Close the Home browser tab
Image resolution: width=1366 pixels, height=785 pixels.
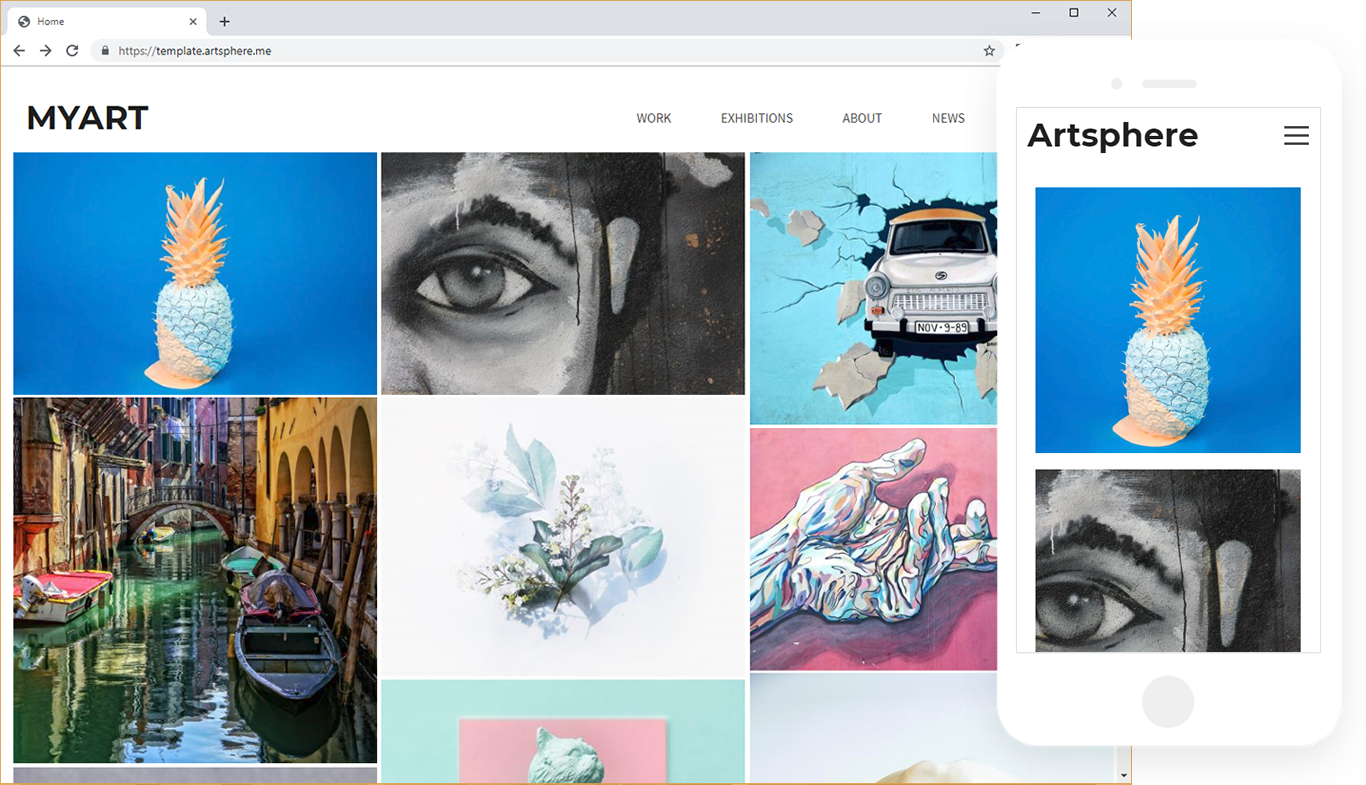tap(193, 21)
